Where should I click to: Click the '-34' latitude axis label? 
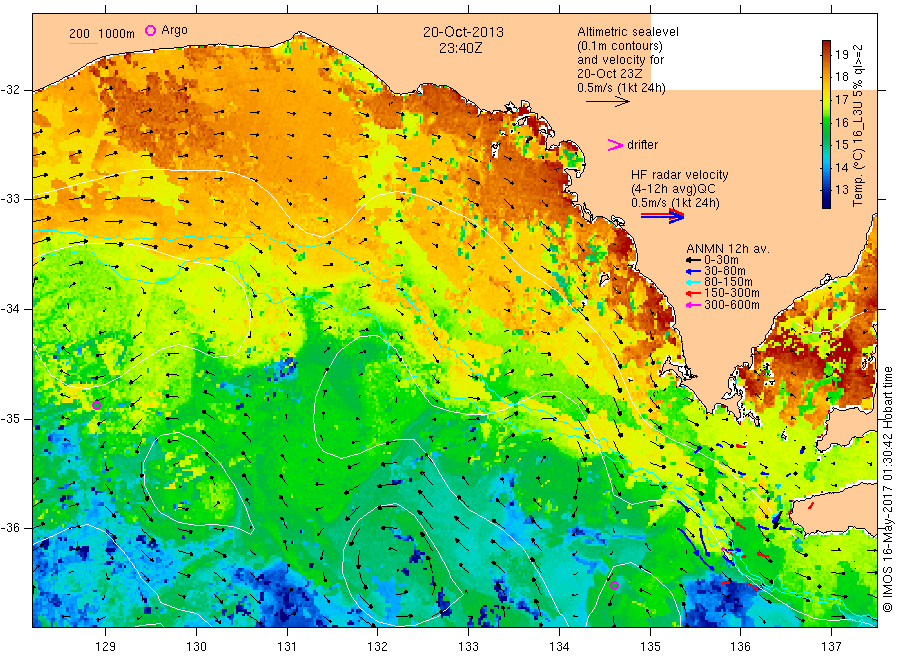[10, 309]
